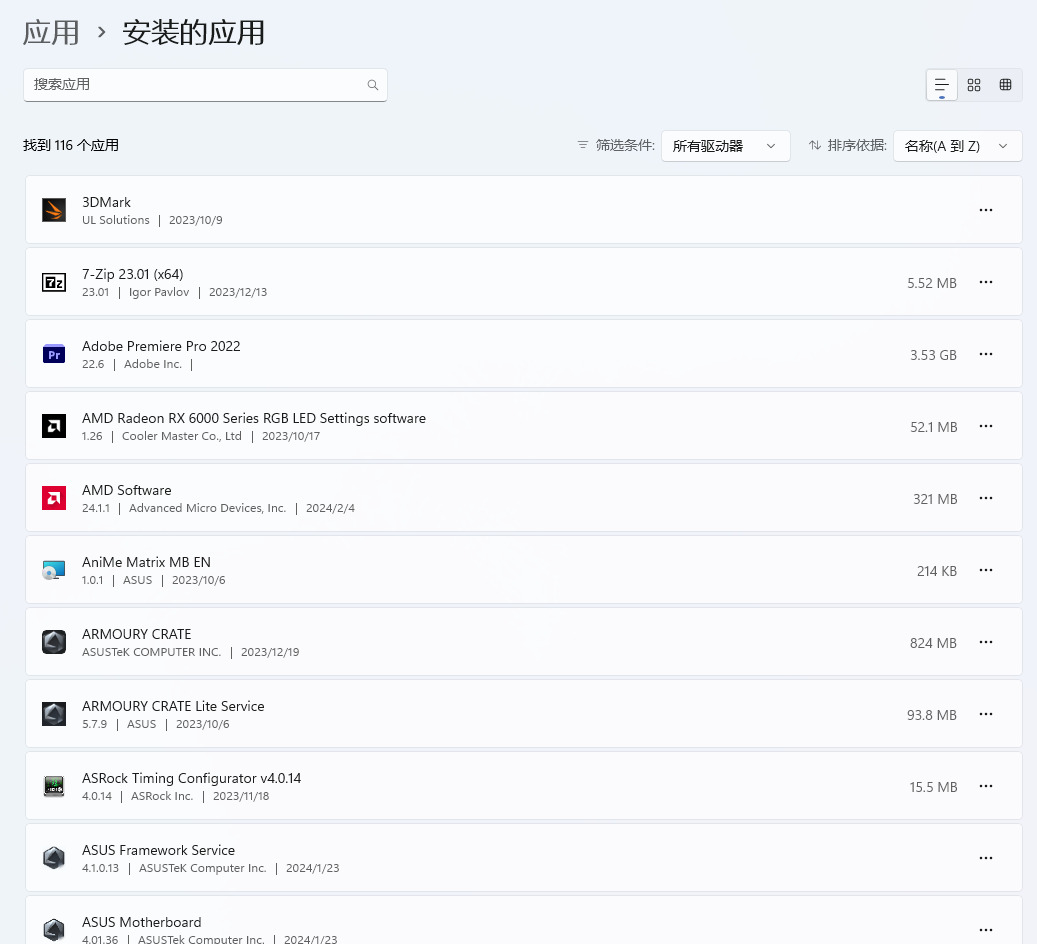This screenshot has height=944, width=1037.
Task: Open more options for AniMe Matrix MB EN
Action: tap(986, 570)
